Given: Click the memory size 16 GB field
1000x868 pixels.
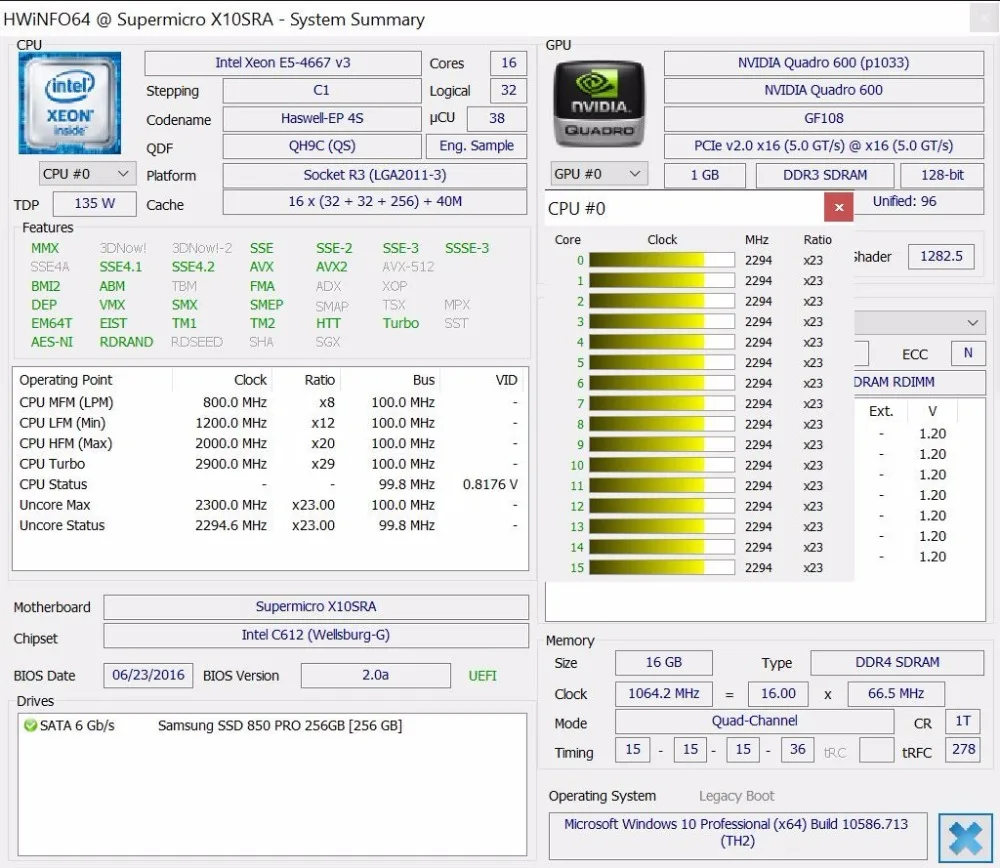Looking at the screenshot, I should pyautogui.click(x=664, y=663).
